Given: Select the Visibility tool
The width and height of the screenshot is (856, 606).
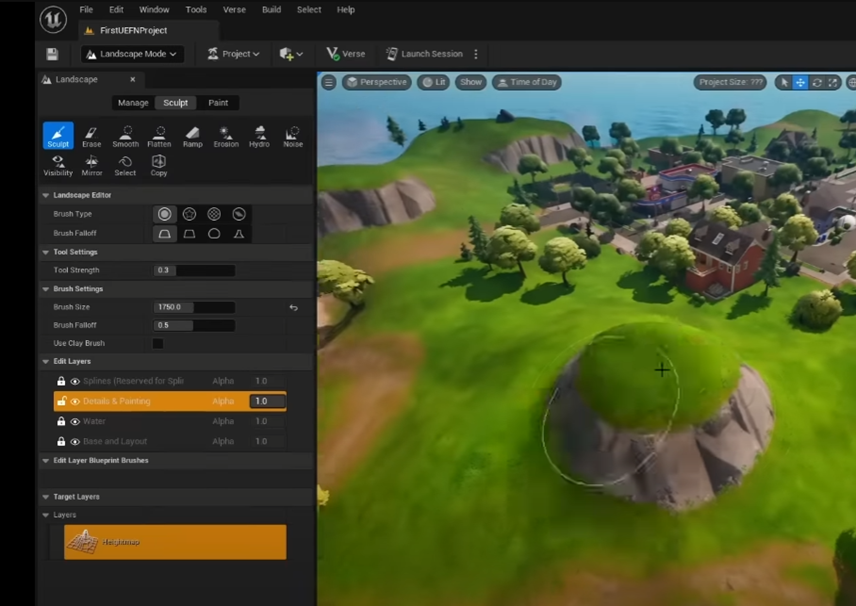Looking at the screenshot, I should click(58, 165).
